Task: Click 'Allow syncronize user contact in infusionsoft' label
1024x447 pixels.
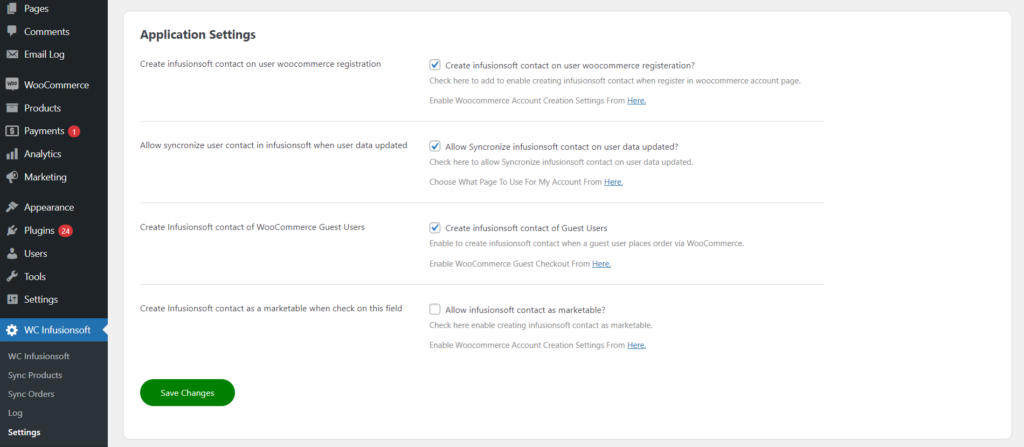Action: (x=274, y=145)
